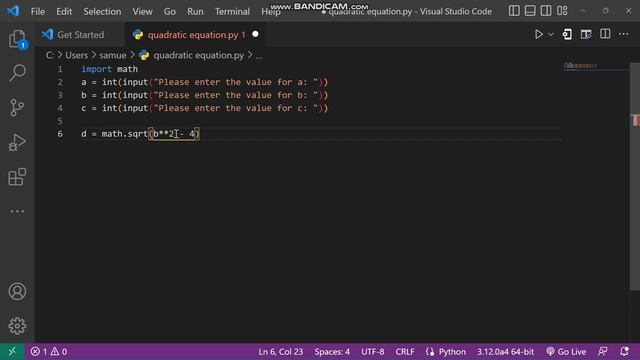Open the File menu
The width and height of the screenshot is (640, 360).
click(x=38, y=11)
